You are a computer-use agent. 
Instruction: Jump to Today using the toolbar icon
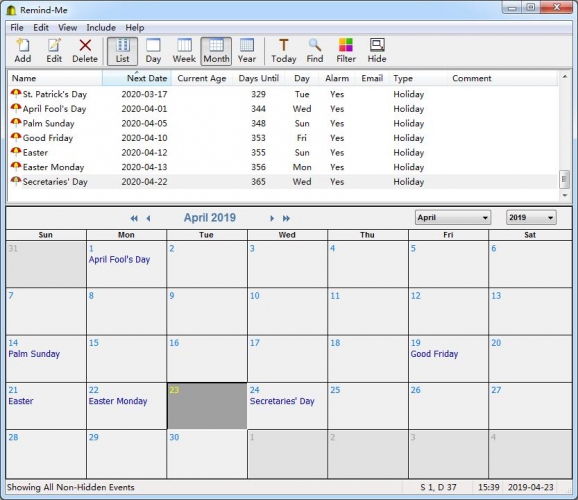(x=283, y=51)
